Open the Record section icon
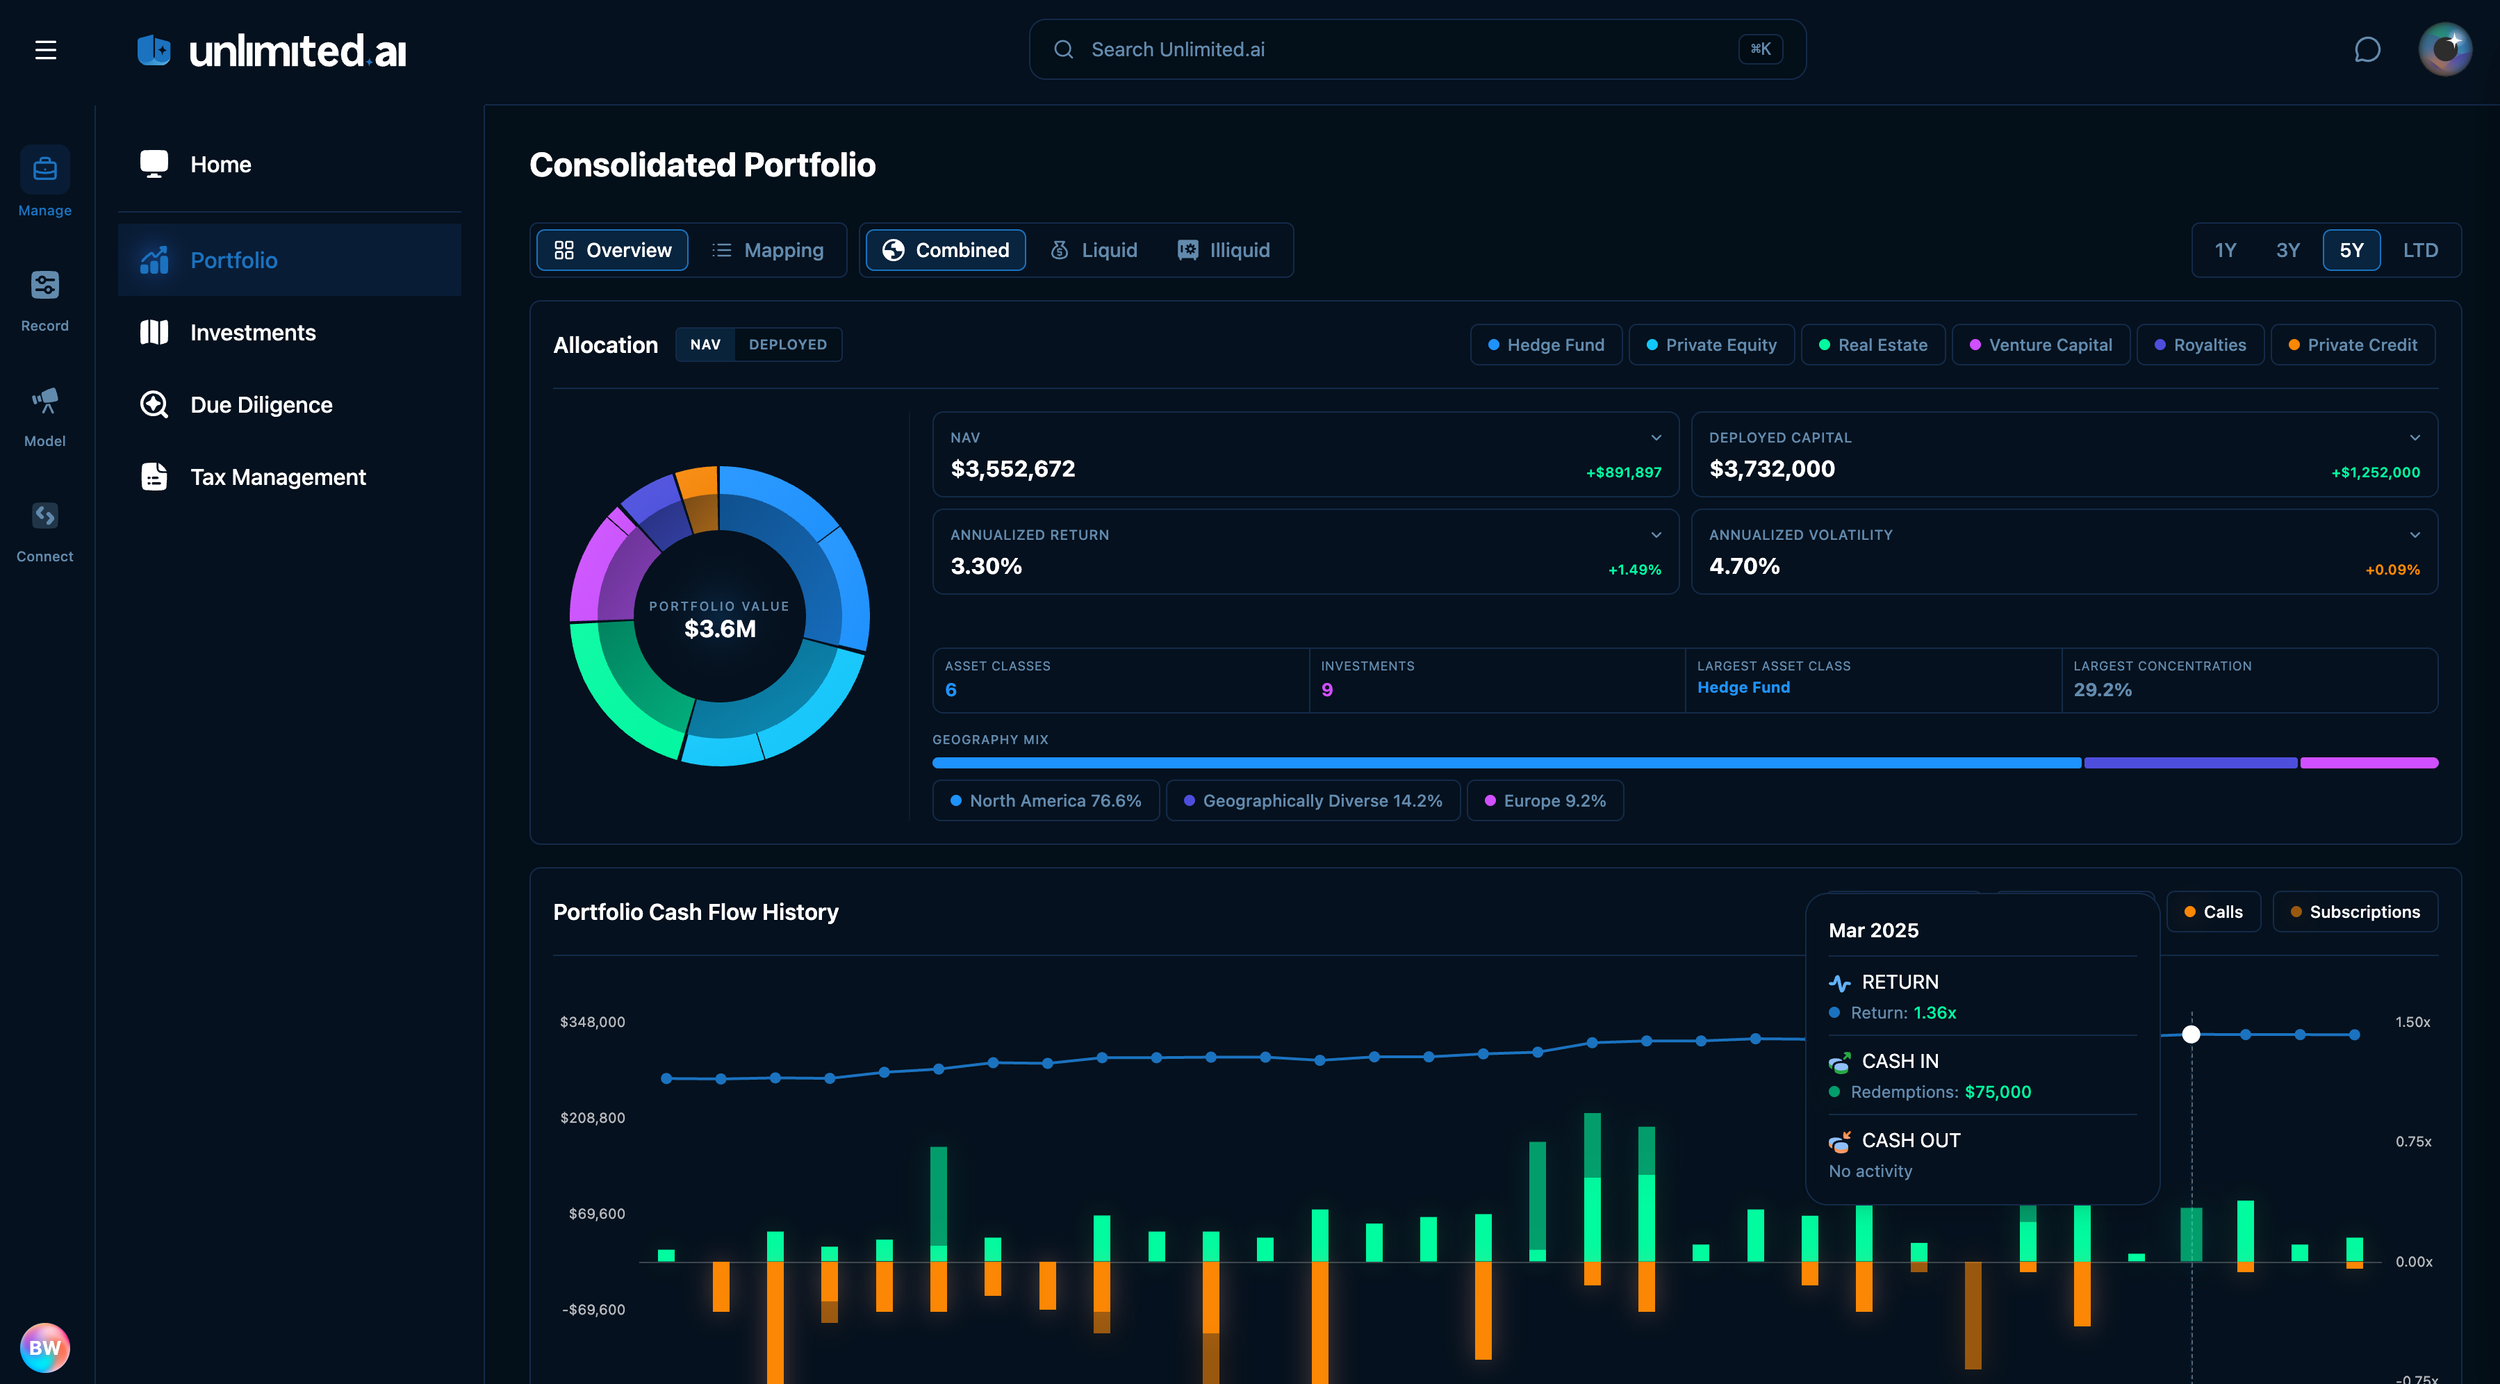The image size is (2500, 1384). pyautogui.click(x=45, y=286)
